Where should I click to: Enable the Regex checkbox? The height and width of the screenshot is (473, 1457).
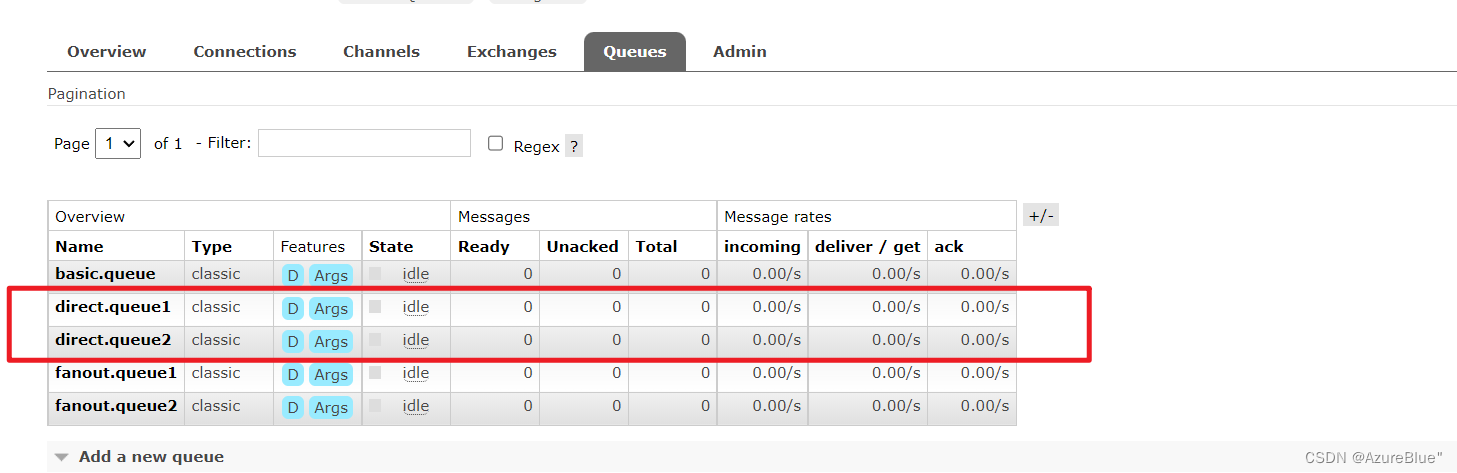(x=495, y=143)
